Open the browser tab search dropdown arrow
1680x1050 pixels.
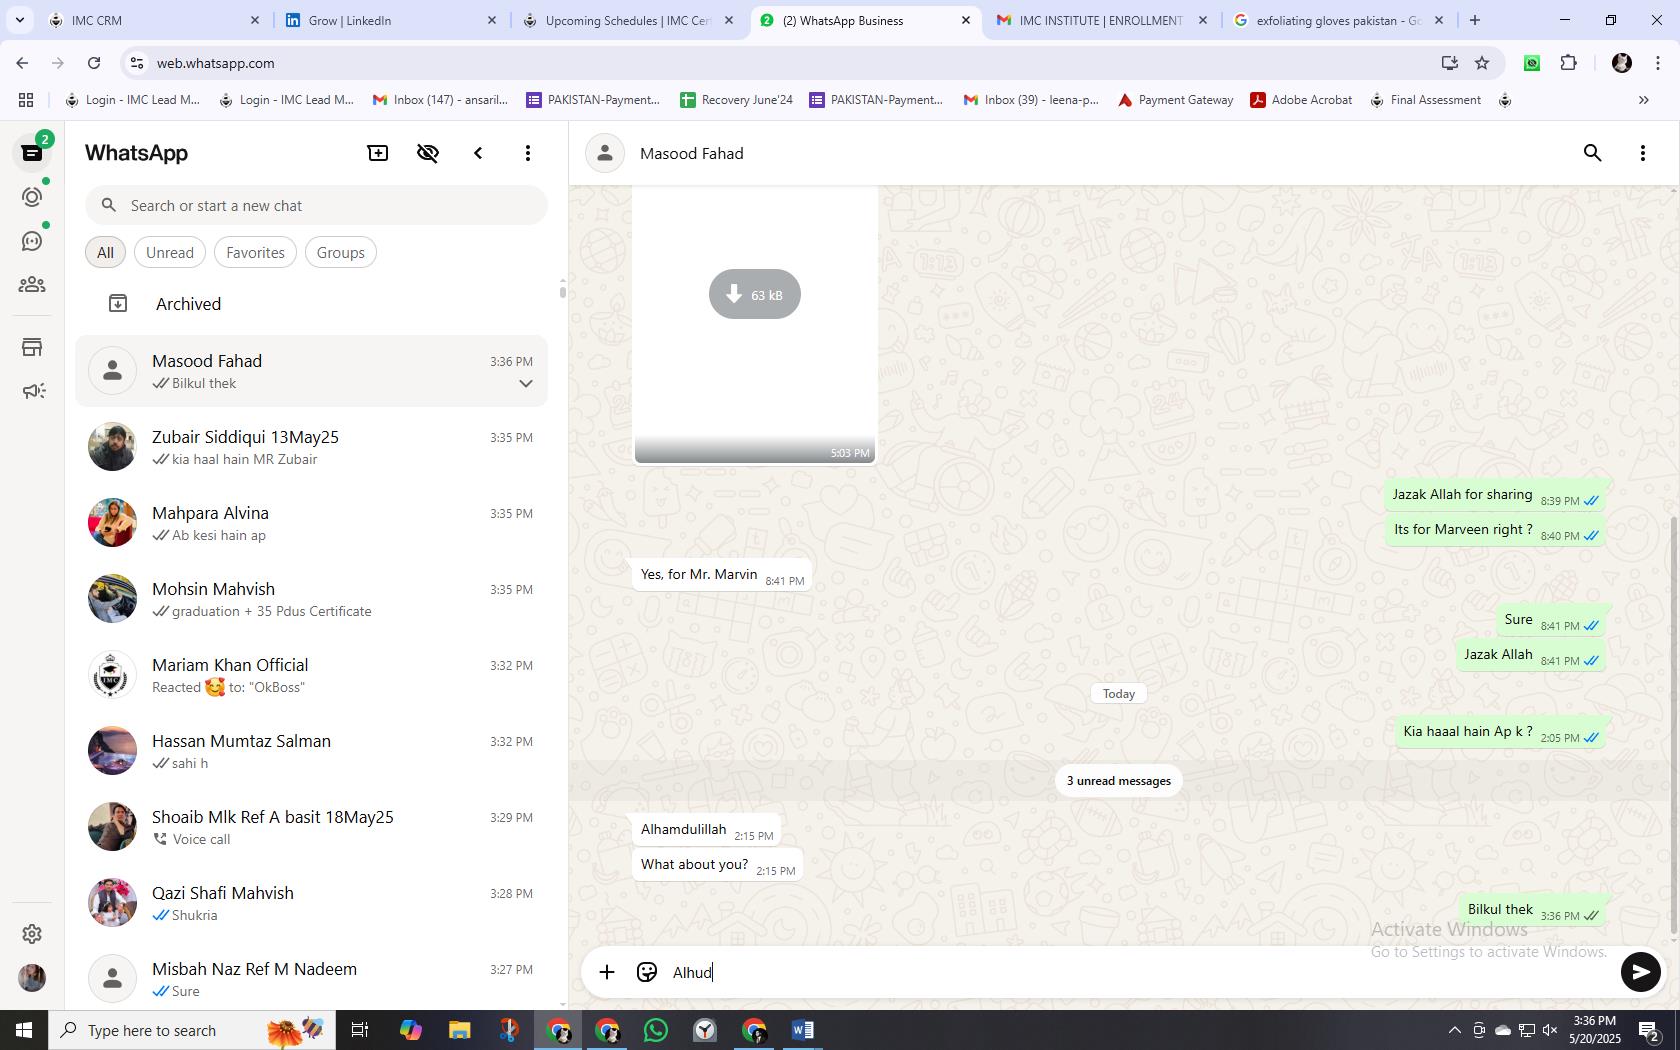(x=19, y=20)
